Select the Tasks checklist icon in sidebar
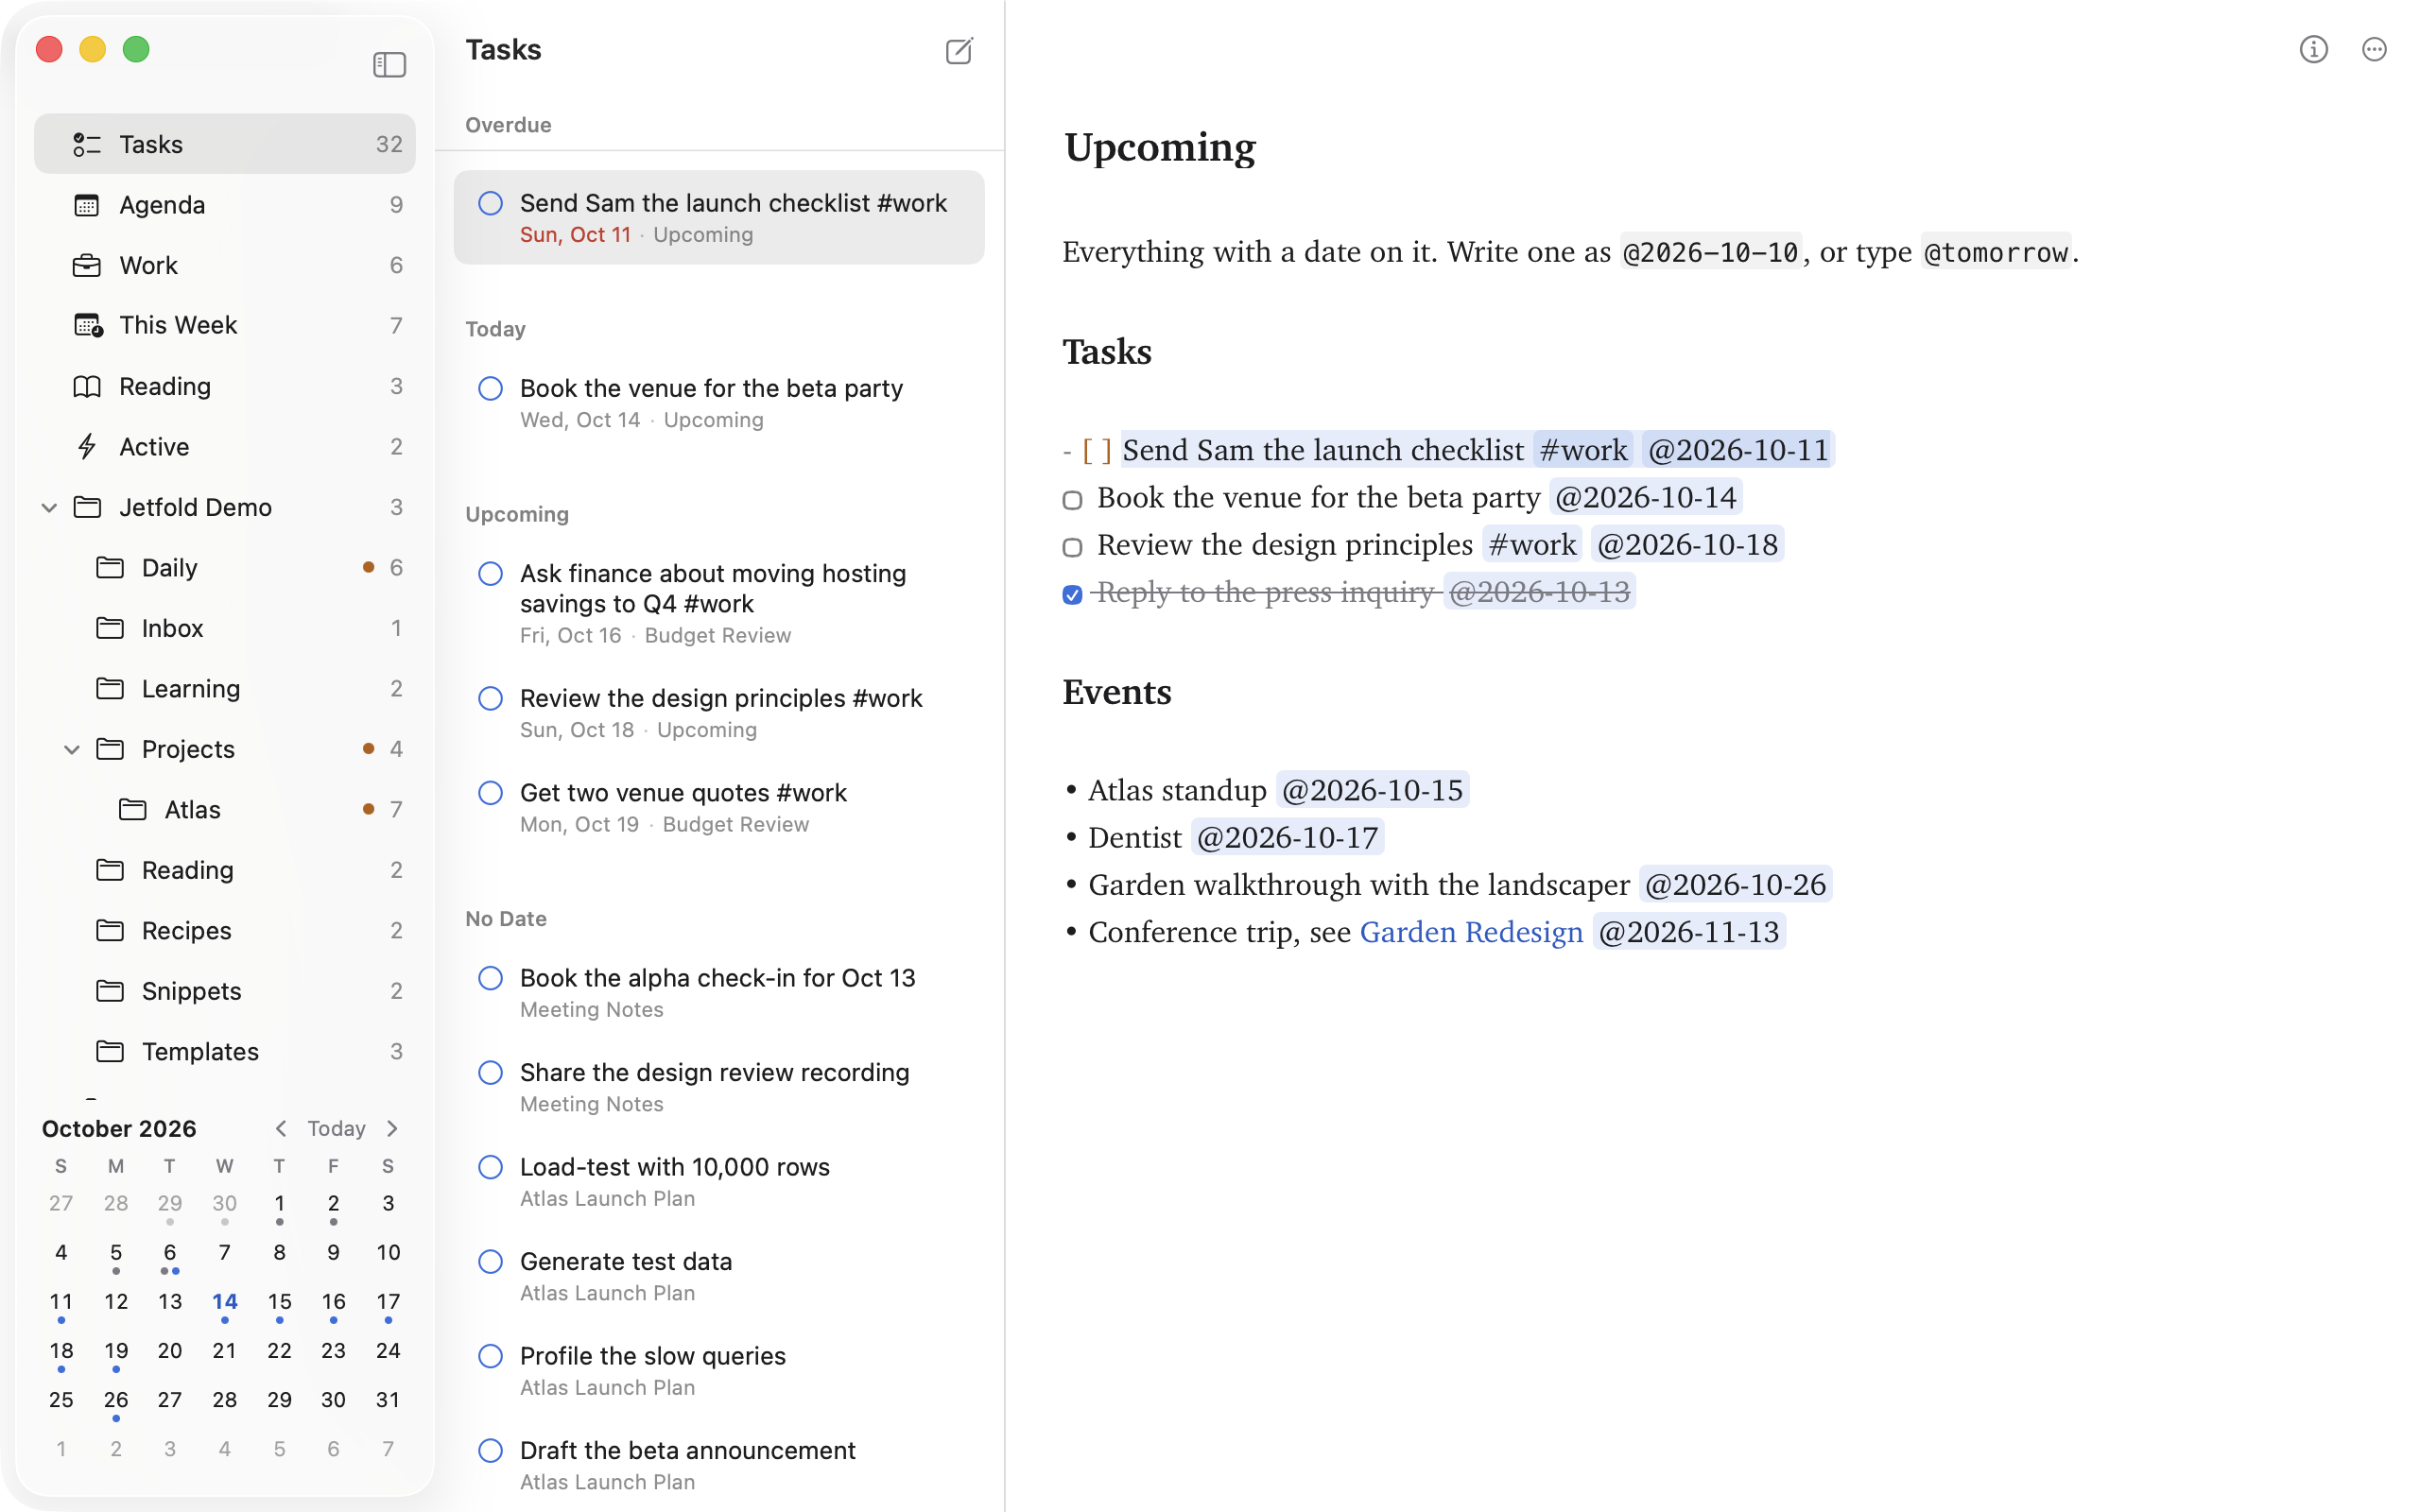2420x1512 pixels. 87,144
